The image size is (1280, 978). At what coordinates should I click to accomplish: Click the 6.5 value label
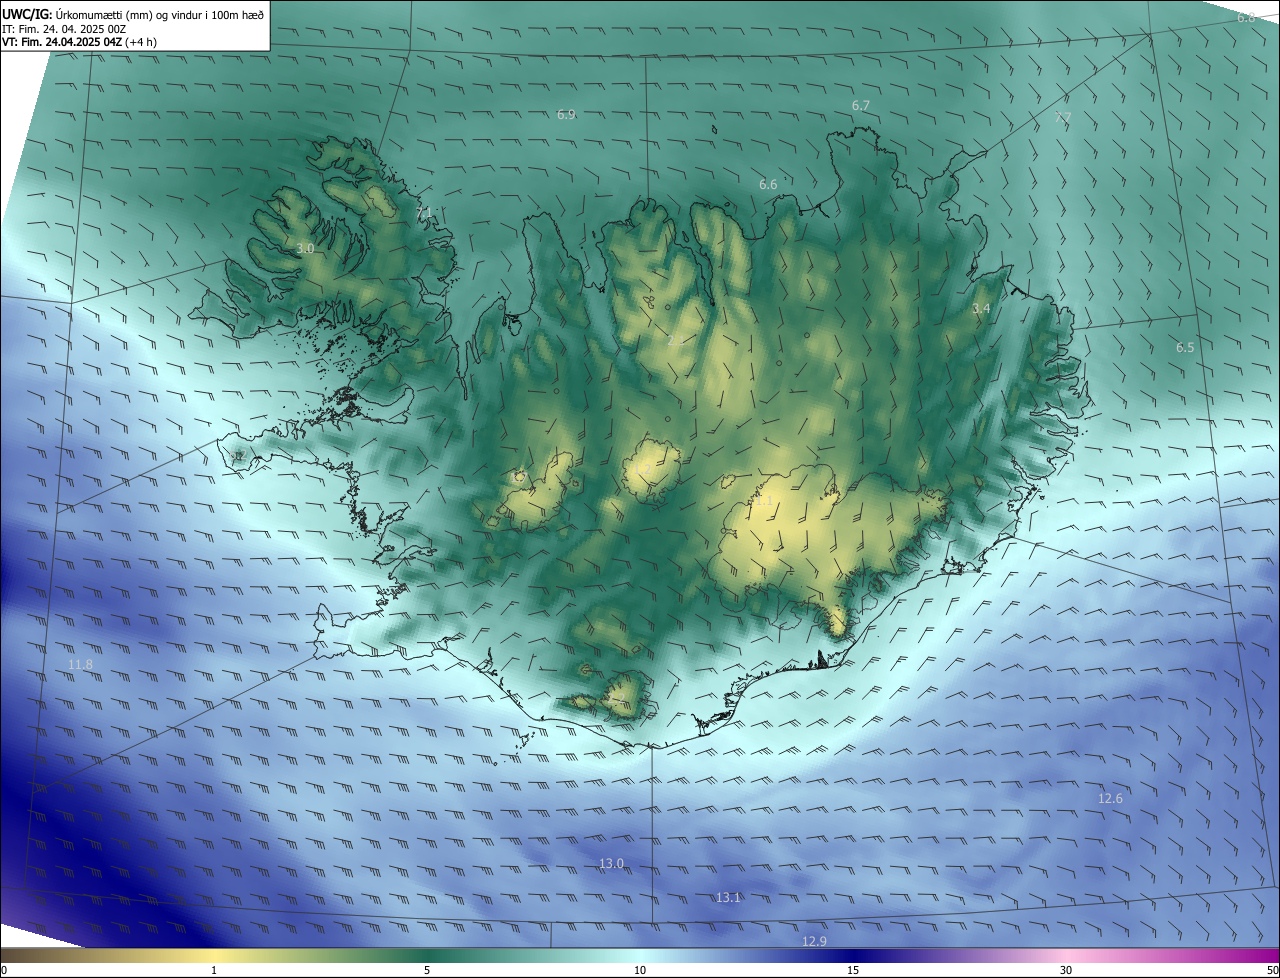click(x=1185, y=348)
